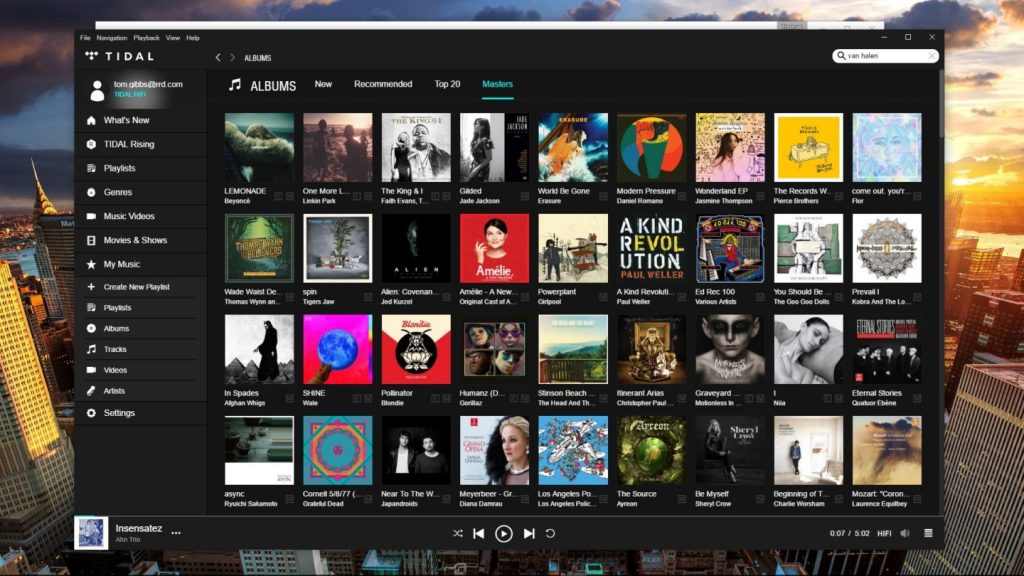The width and height of the screenshot is (1024, 576).
Task: Open The Source album by Ayreon
Action: click(x=651, y=451)
